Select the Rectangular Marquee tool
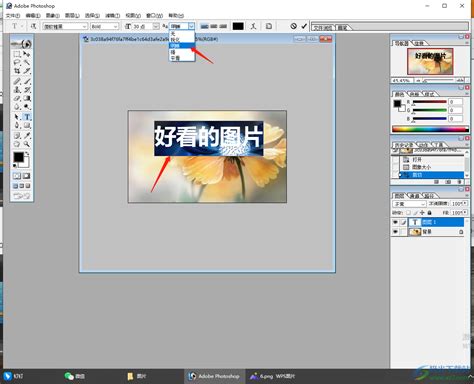The height and width of the screenshot is (384, 474). pos(17,54)
